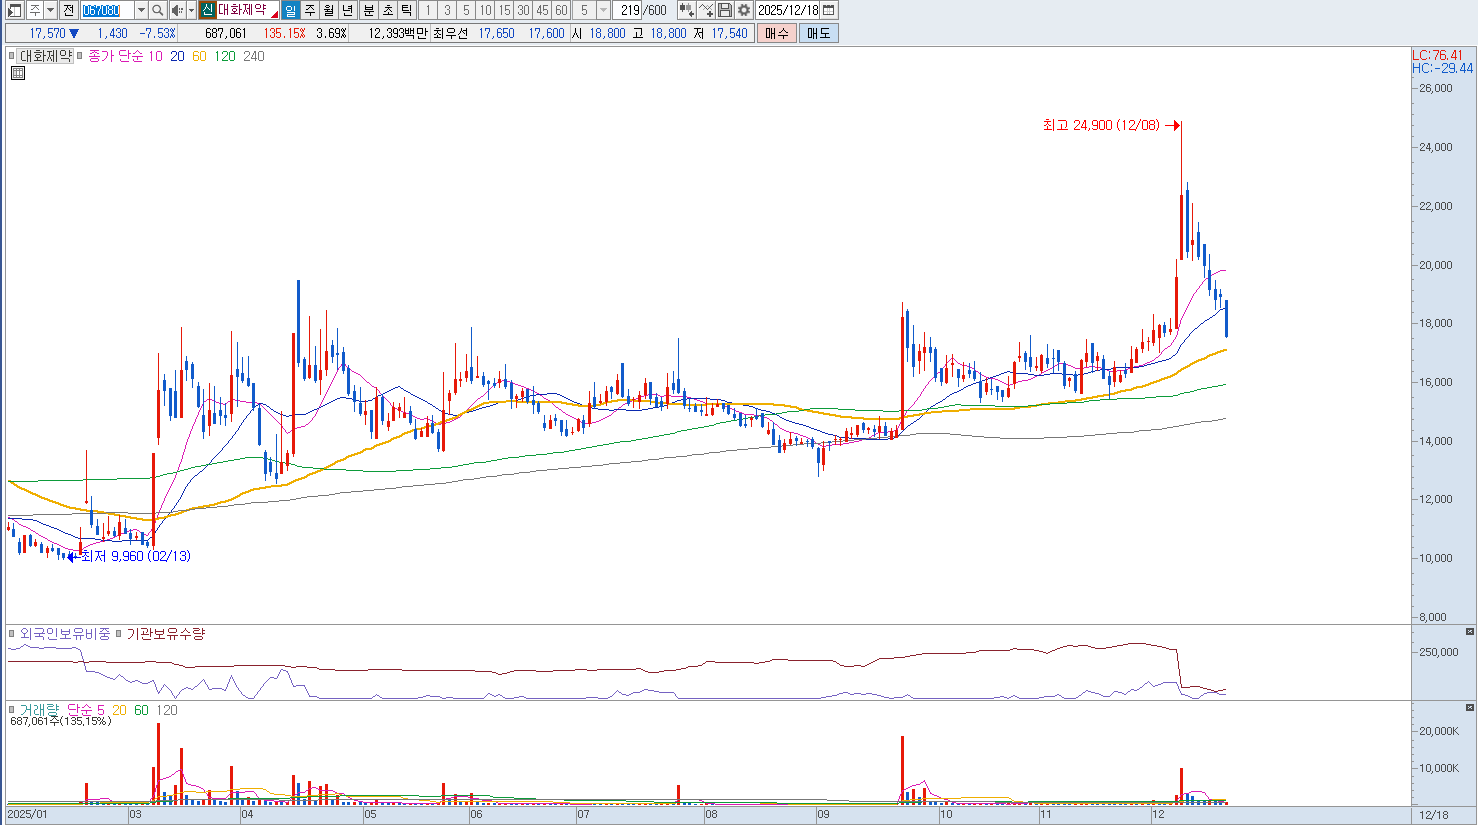Open the calendar date picker icon
Screen dimensions: 1478x825
tap(829, 10)
